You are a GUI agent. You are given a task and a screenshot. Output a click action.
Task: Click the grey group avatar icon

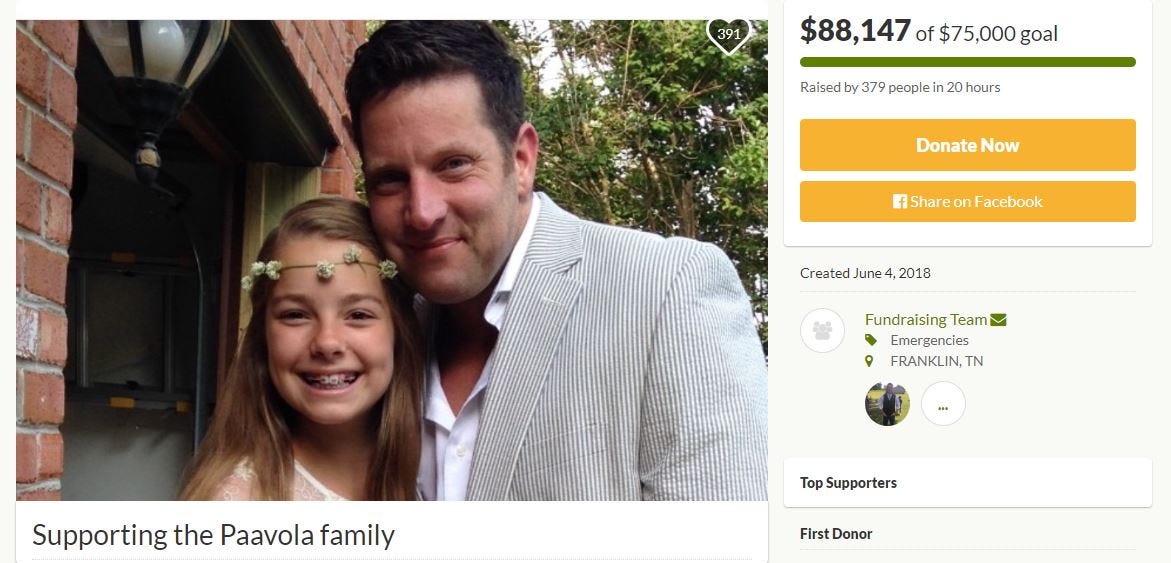[822, 330]
